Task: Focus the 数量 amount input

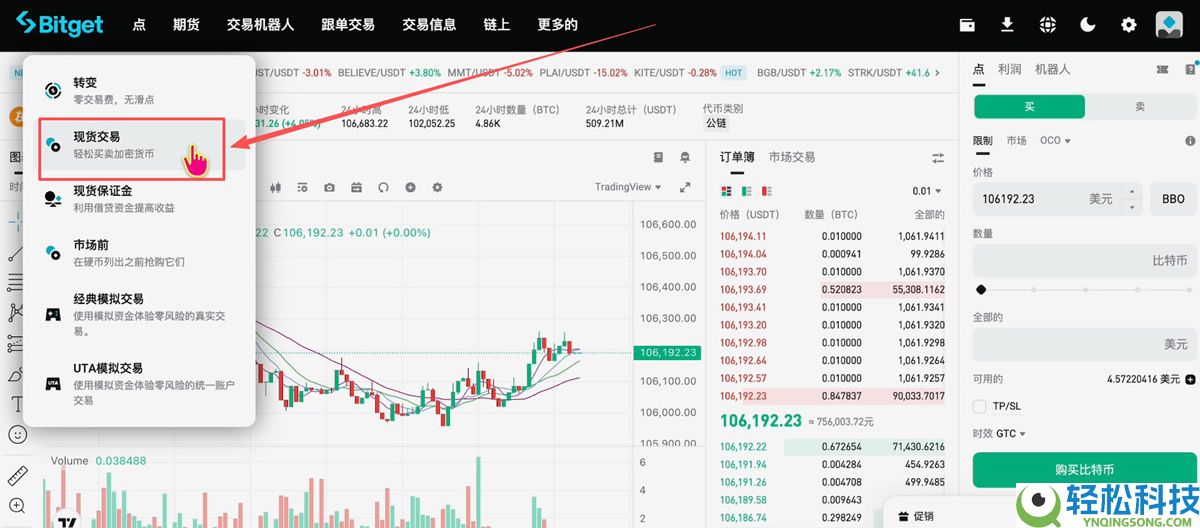Action: pos(1084,260)
